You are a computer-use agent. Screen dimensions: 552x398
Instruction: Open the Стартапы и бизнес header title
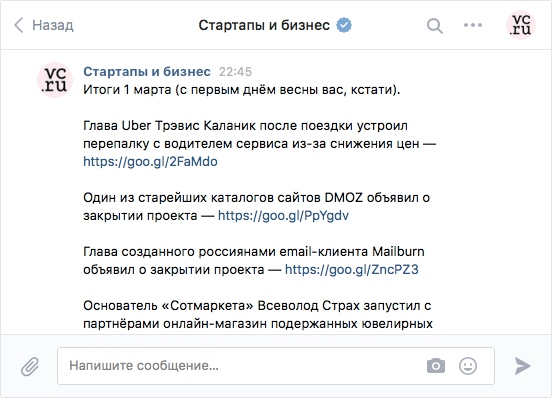point(264,25)
